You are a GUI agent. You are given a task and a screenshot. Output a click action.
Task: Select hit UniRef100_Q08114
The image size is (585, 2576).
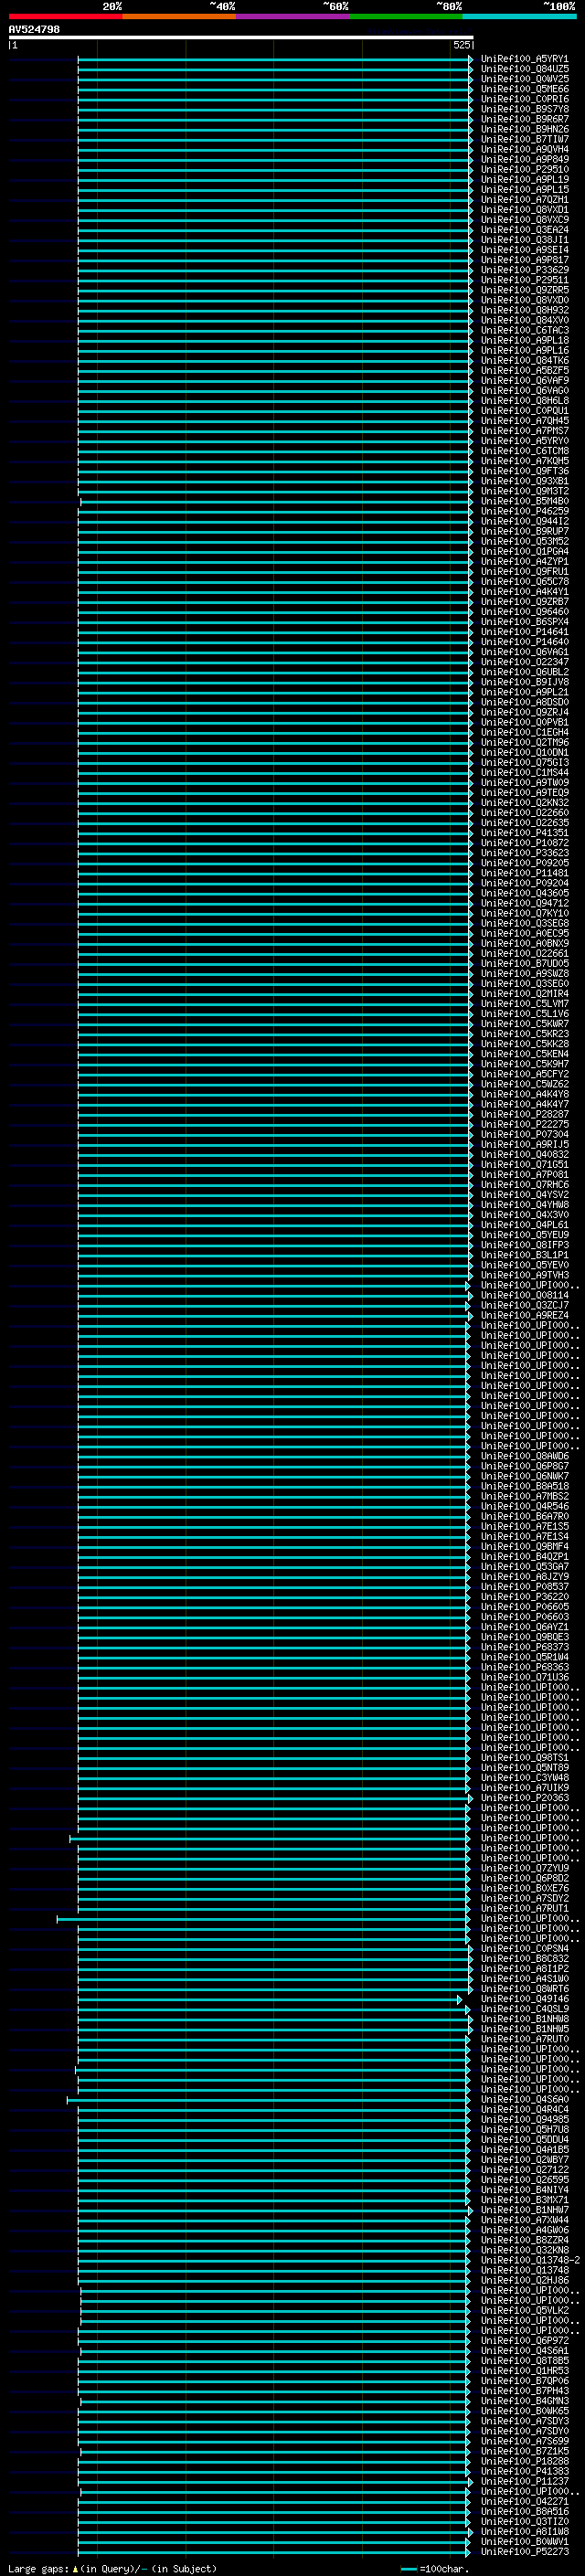524,1295
